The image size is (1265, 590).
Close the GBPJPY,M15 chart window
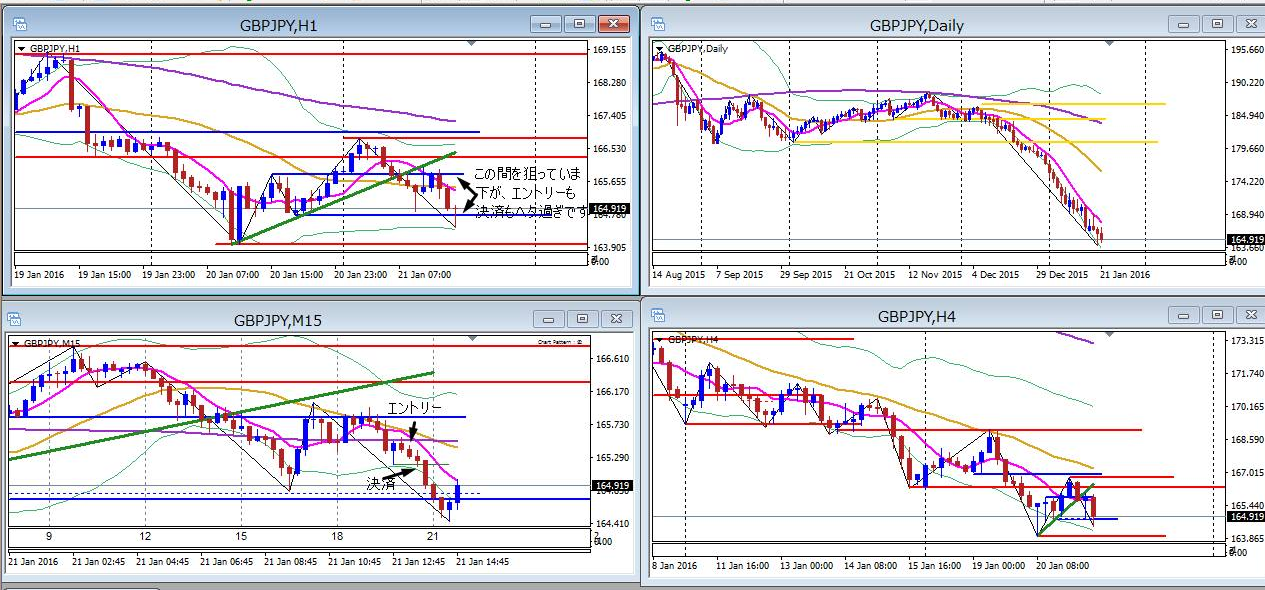tap(614, 319)
